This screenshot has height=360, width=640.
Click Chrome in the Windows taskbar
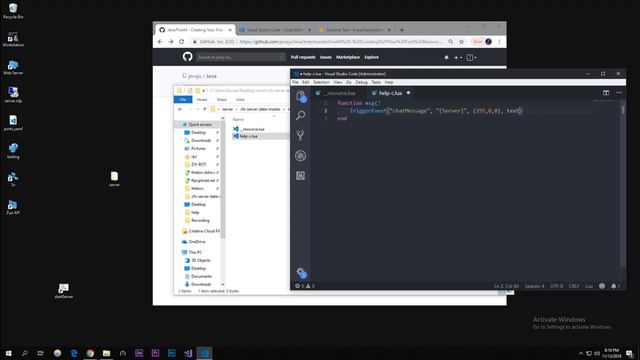point(90,353)
